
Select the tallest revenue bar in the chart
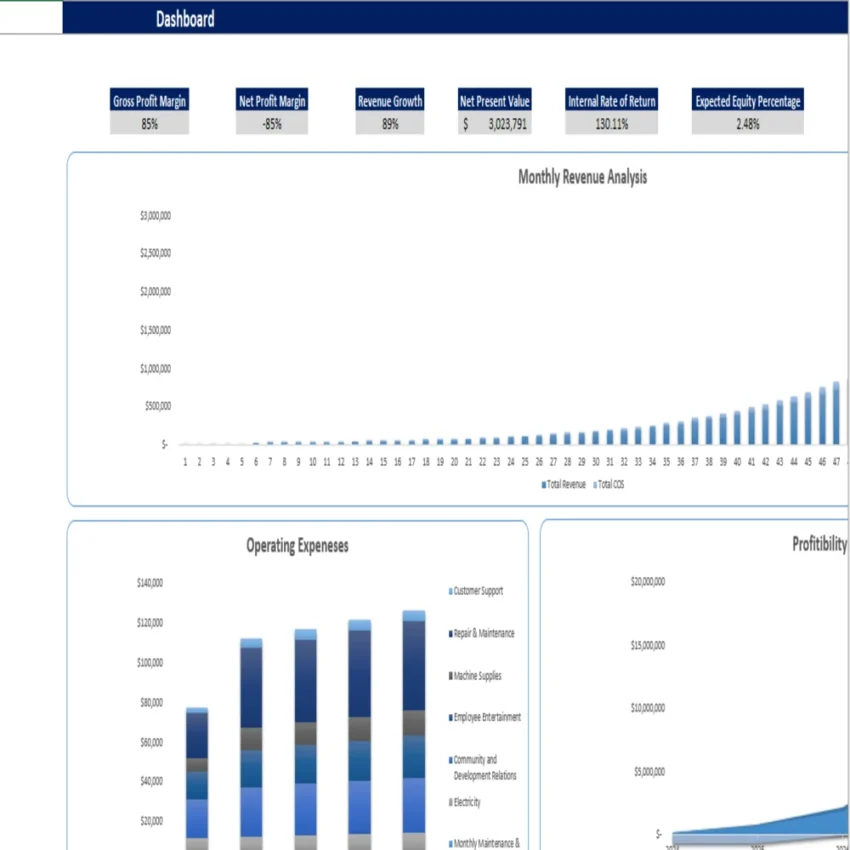[x=835, y=412]
